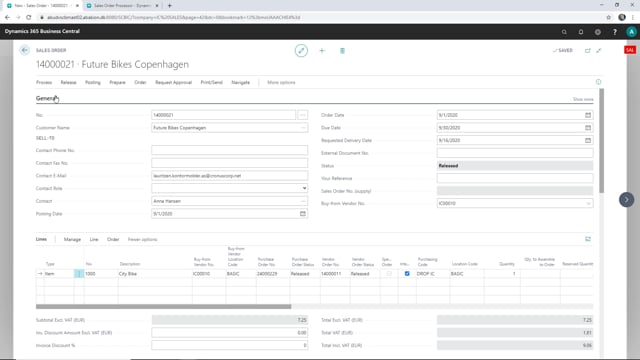Click the horizontal scrollbar under Lines
Image resolution: width=640 pixels, height=360 pixels.
(163, 306)
